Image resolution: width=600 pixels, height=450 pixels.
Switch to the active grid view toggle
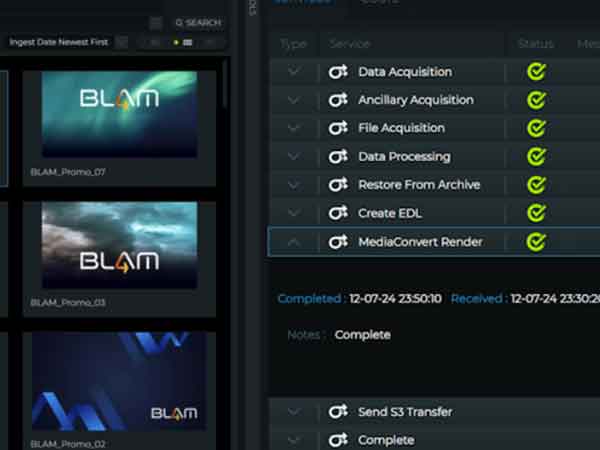pyautogui.click(x=183, y=42)
